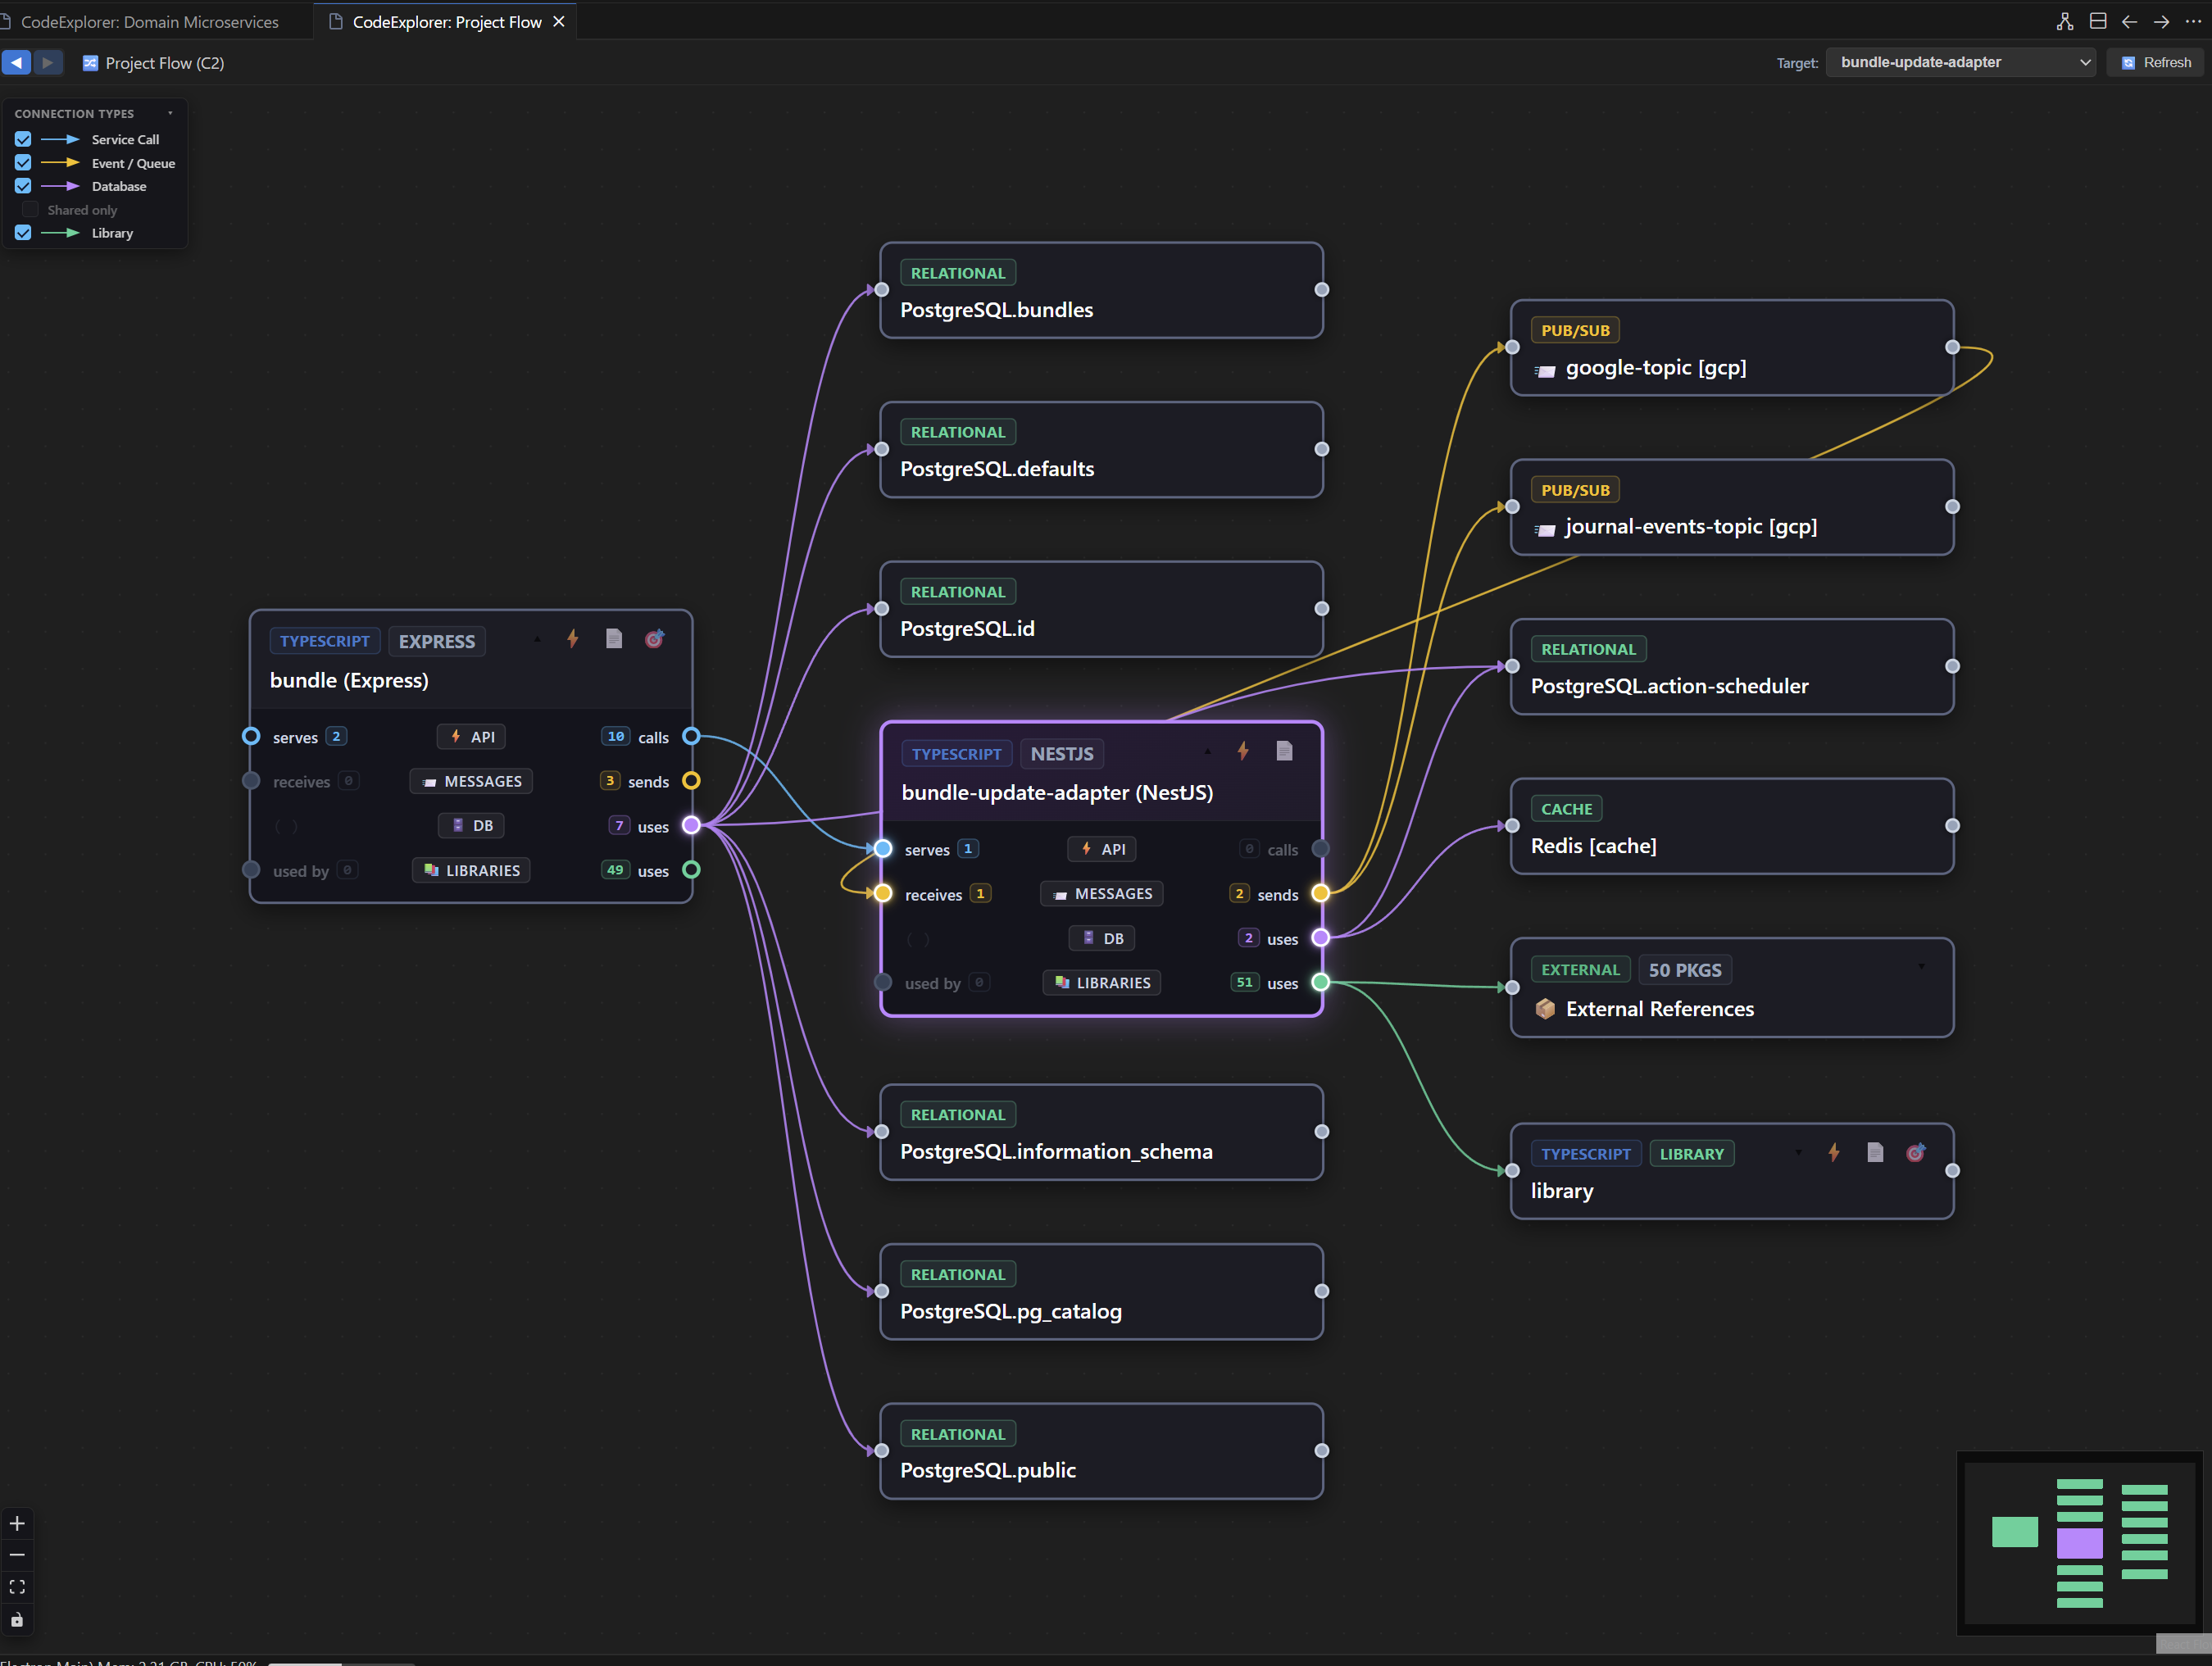Click the target icon on library node

pyautogui.click(x=1915, y=1153)
